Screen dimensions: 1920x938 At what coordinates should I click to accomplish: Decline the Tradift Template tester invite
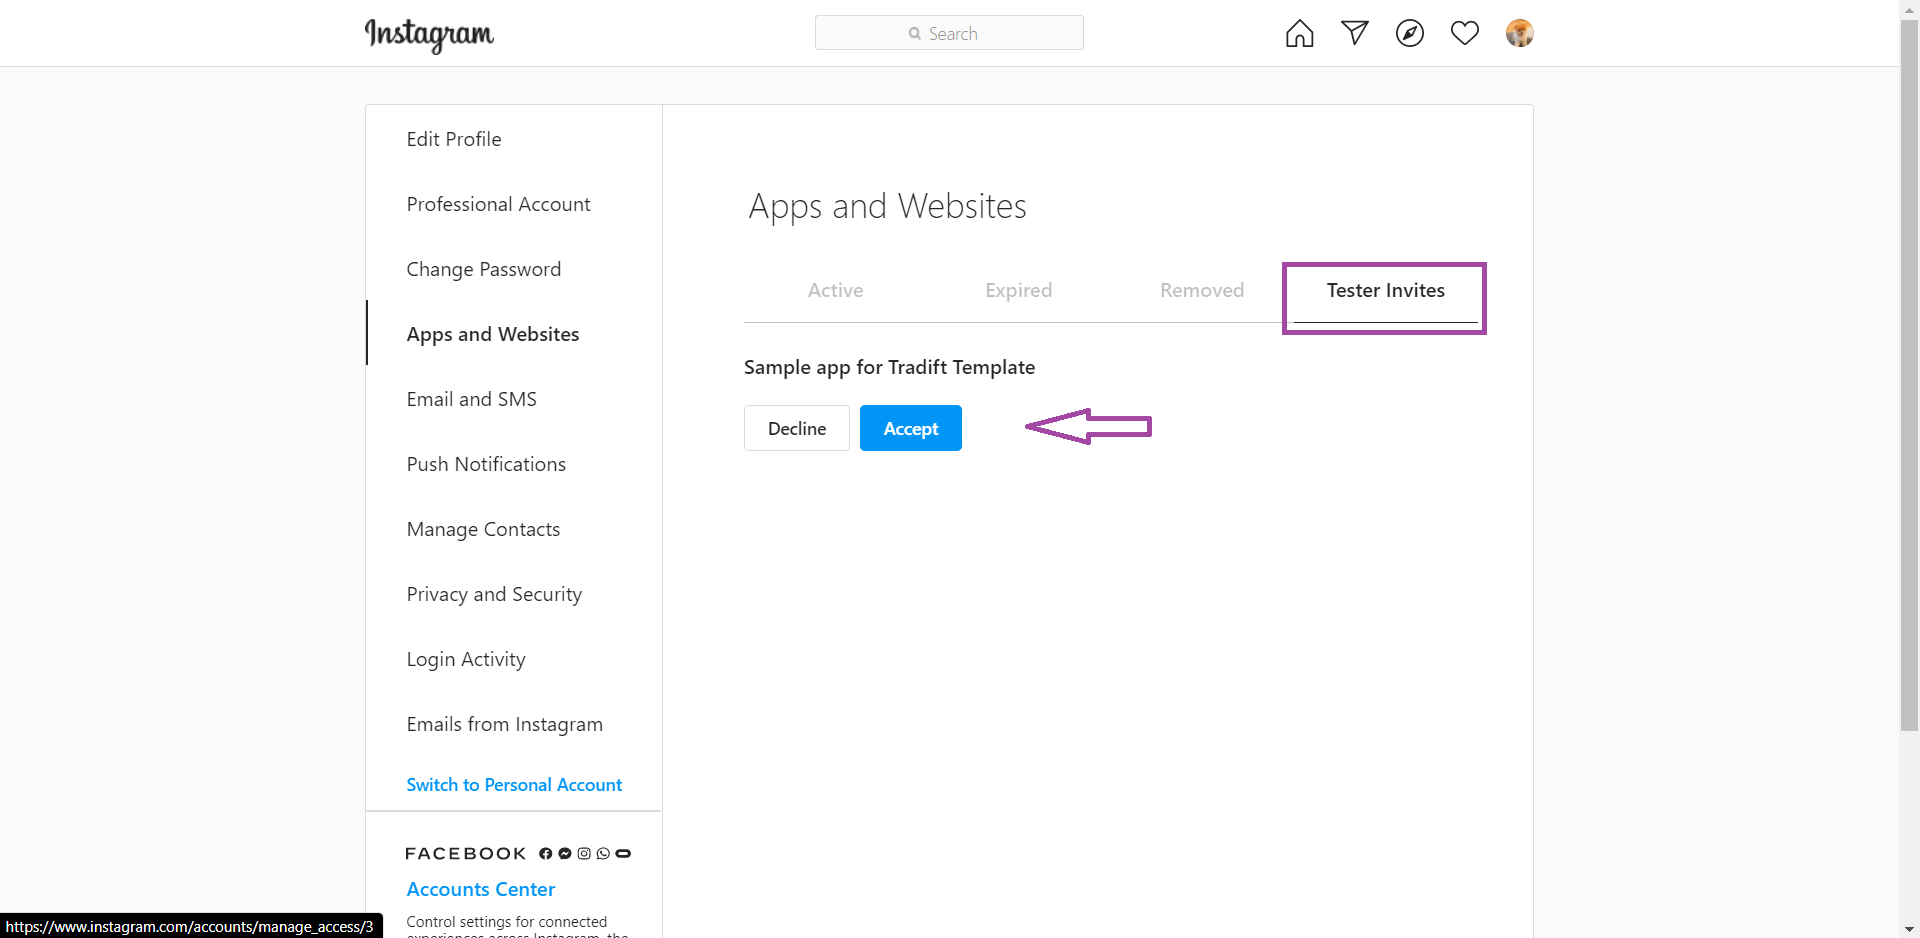(796, 428)
